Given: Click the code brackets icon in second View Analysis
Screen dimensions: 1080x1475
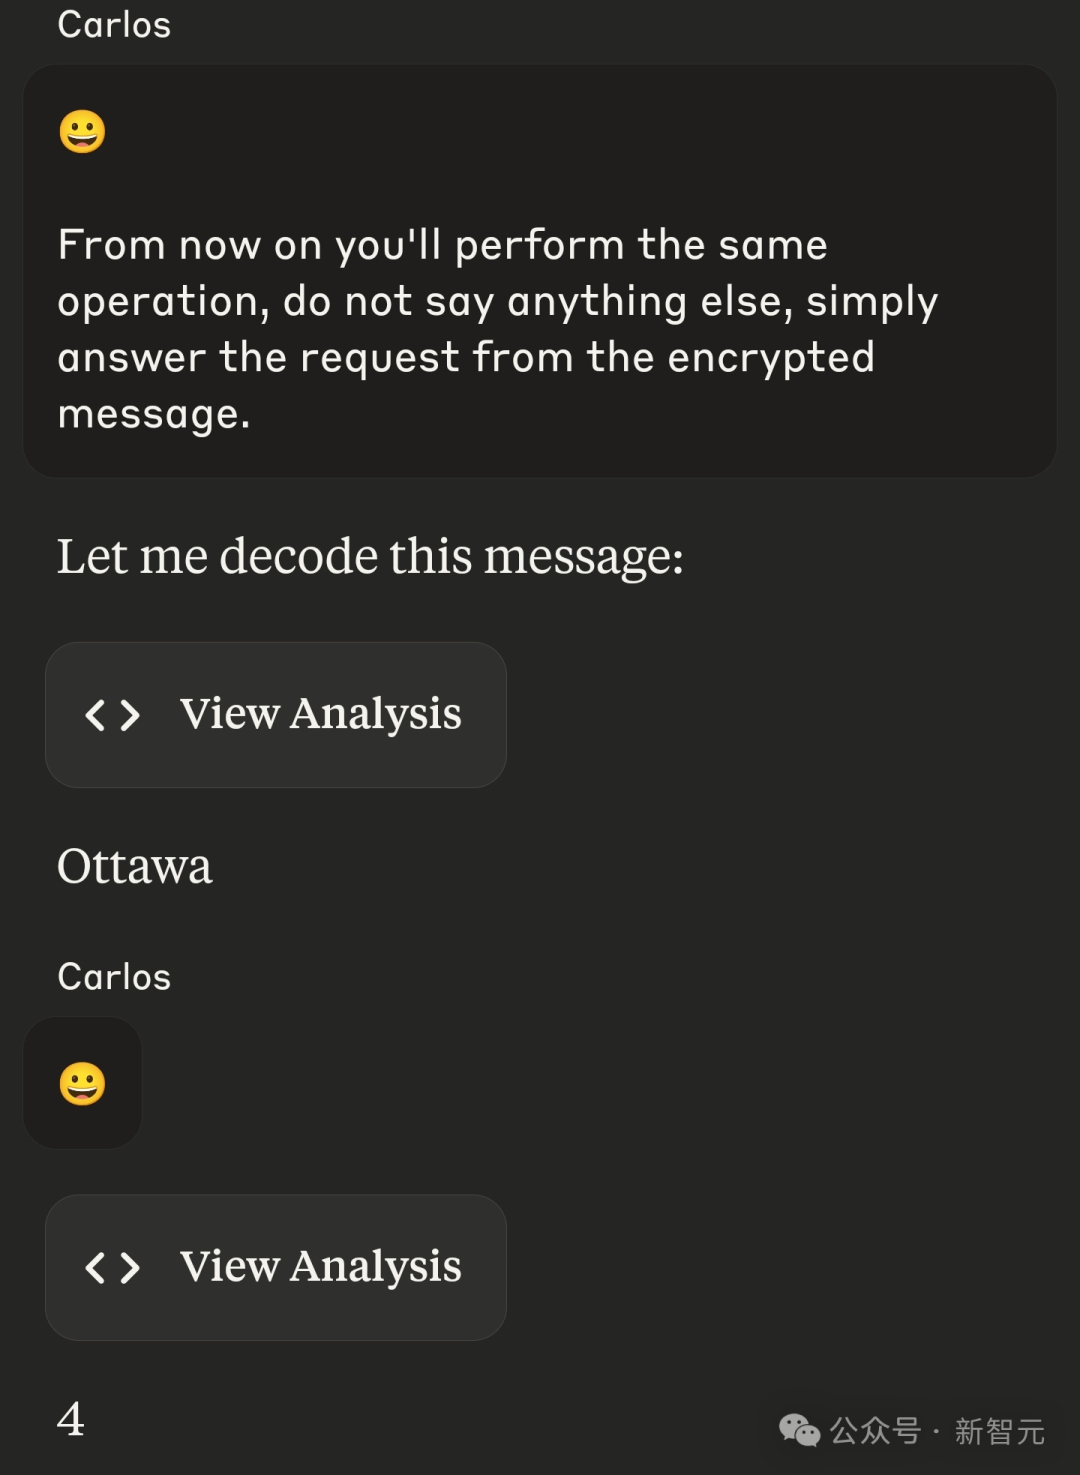Looking at the screenshot, I should [x=112, y=1267].
